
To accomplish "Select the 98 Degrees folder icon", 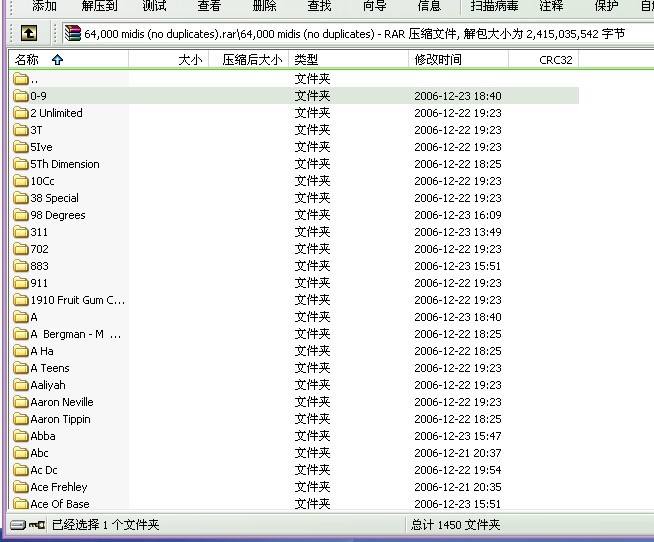I will pyautogui.click(x=20, y=215).
